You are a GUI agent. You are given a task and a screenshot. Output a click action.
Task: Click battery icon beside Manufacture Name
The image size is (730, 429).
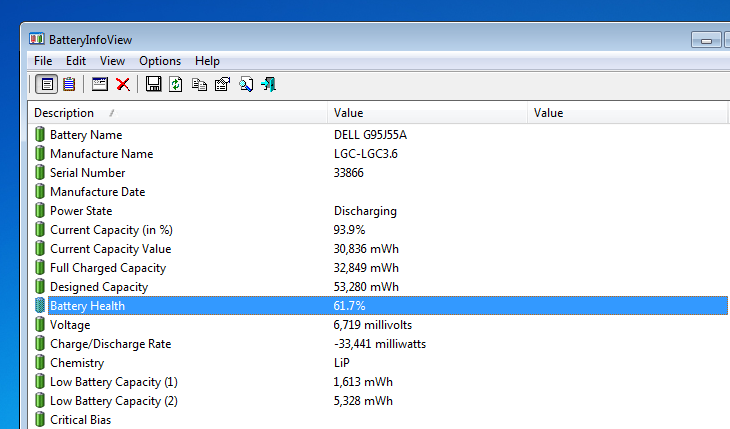tap(40, 154)
